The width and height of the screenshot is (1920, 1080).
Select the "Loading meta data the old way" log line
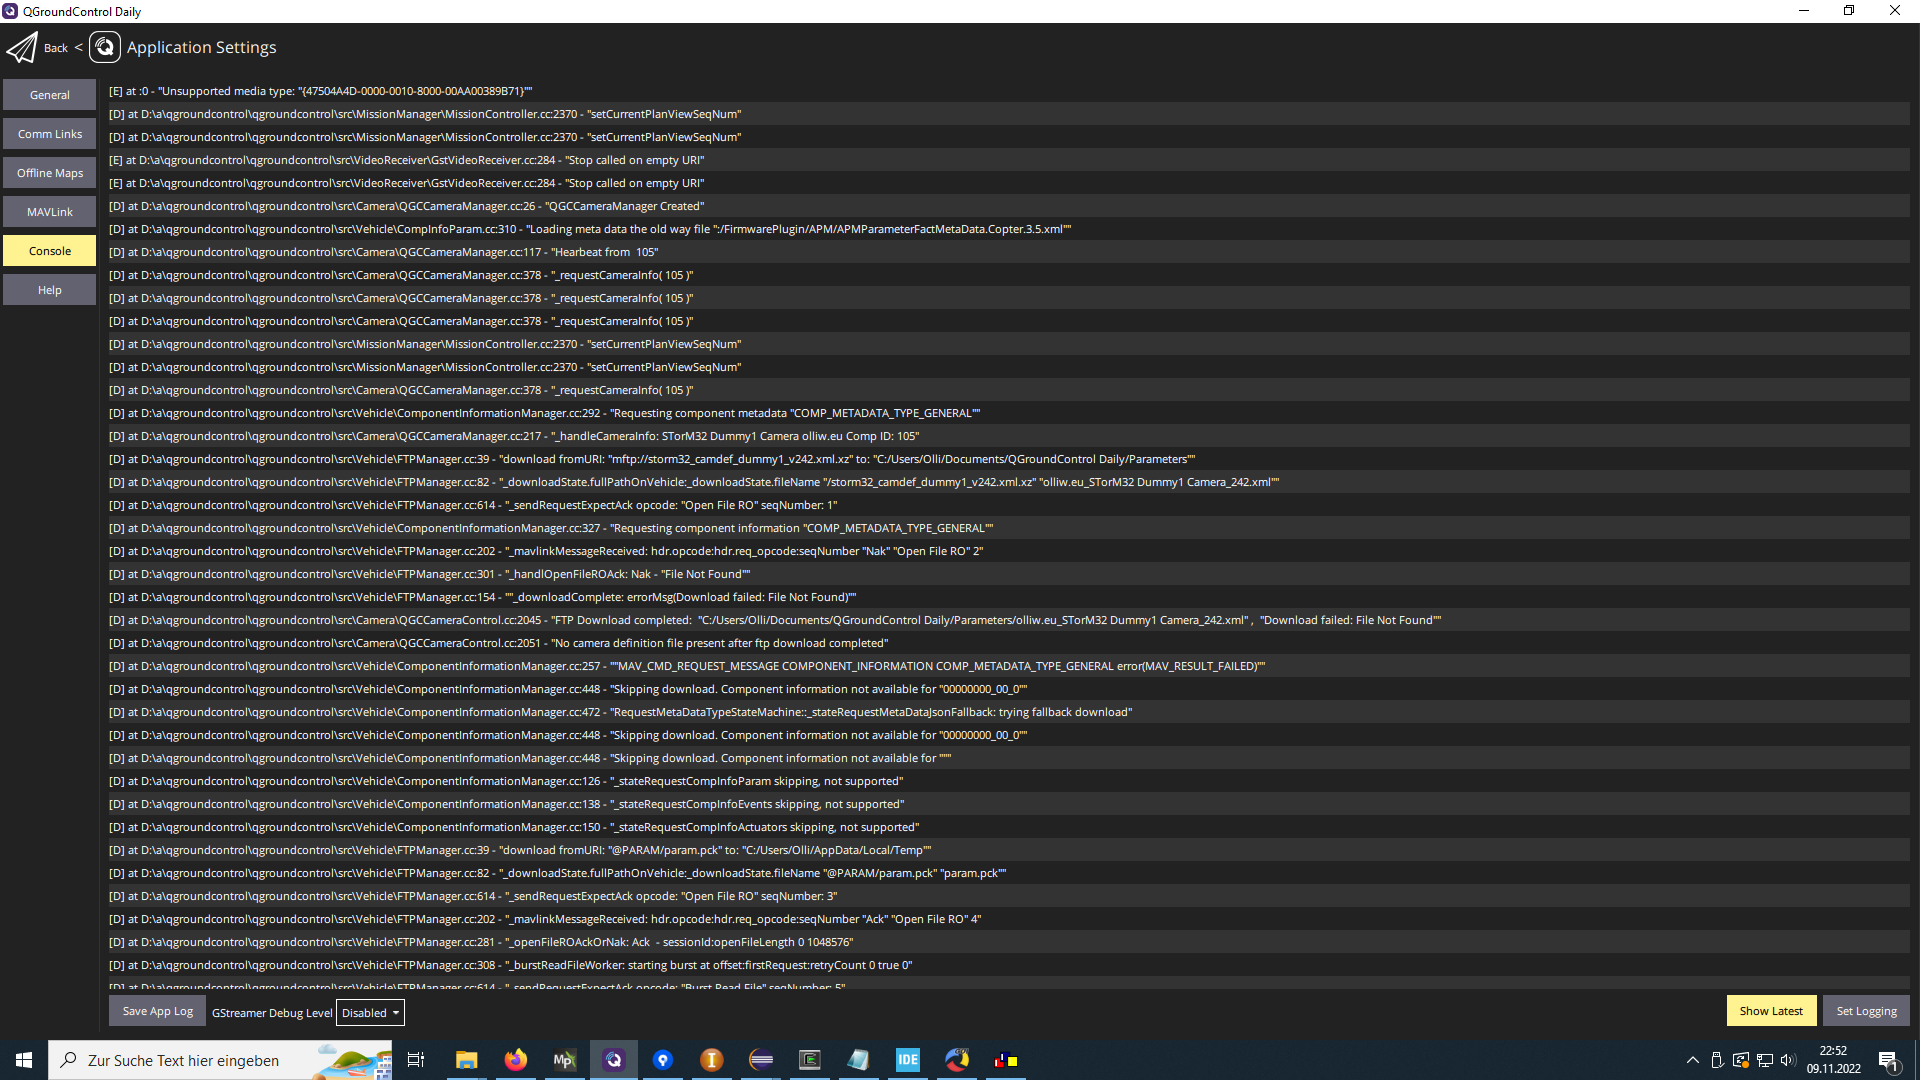click(1009, 229)
